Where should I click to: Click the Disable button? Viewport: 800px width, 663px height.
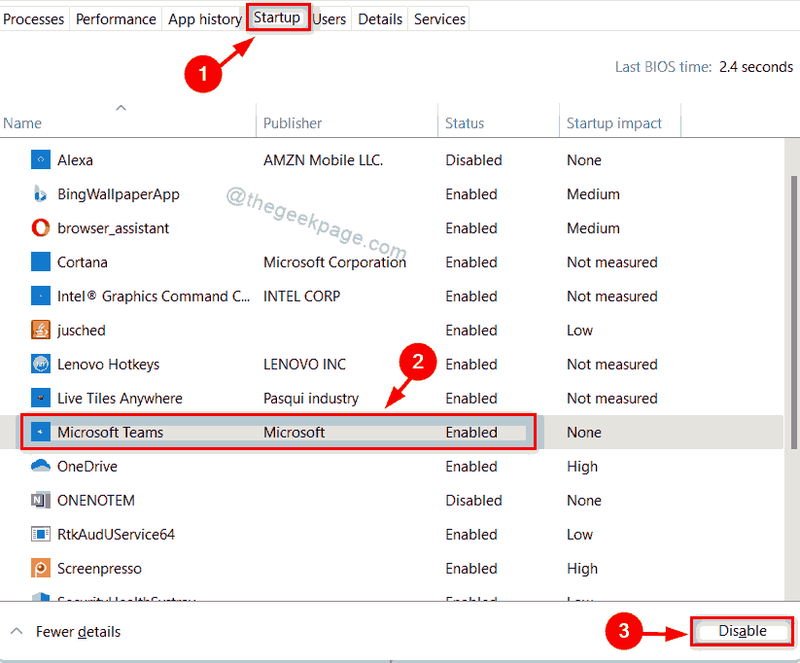pos(742,631)
